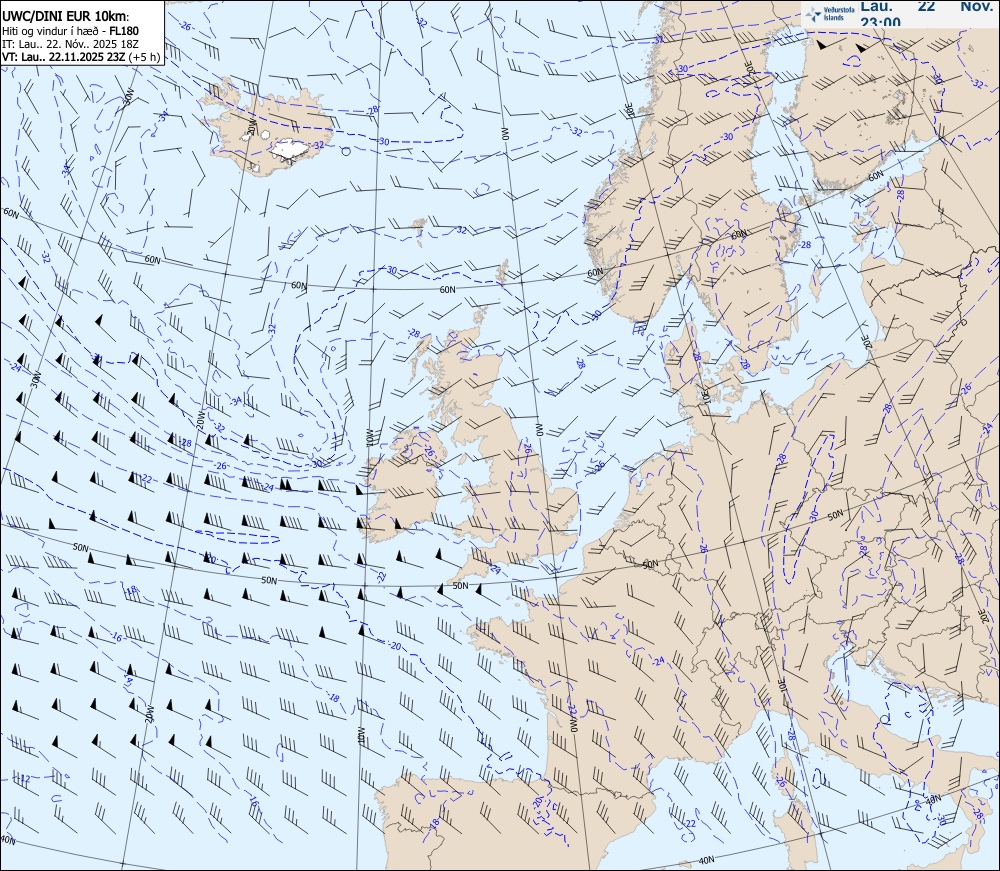Click the 'IT: Lau.. 22. Nóv.. 2025 18Z' line
The width and height of the screenshot is (1000, 871).
coord(70,43)
